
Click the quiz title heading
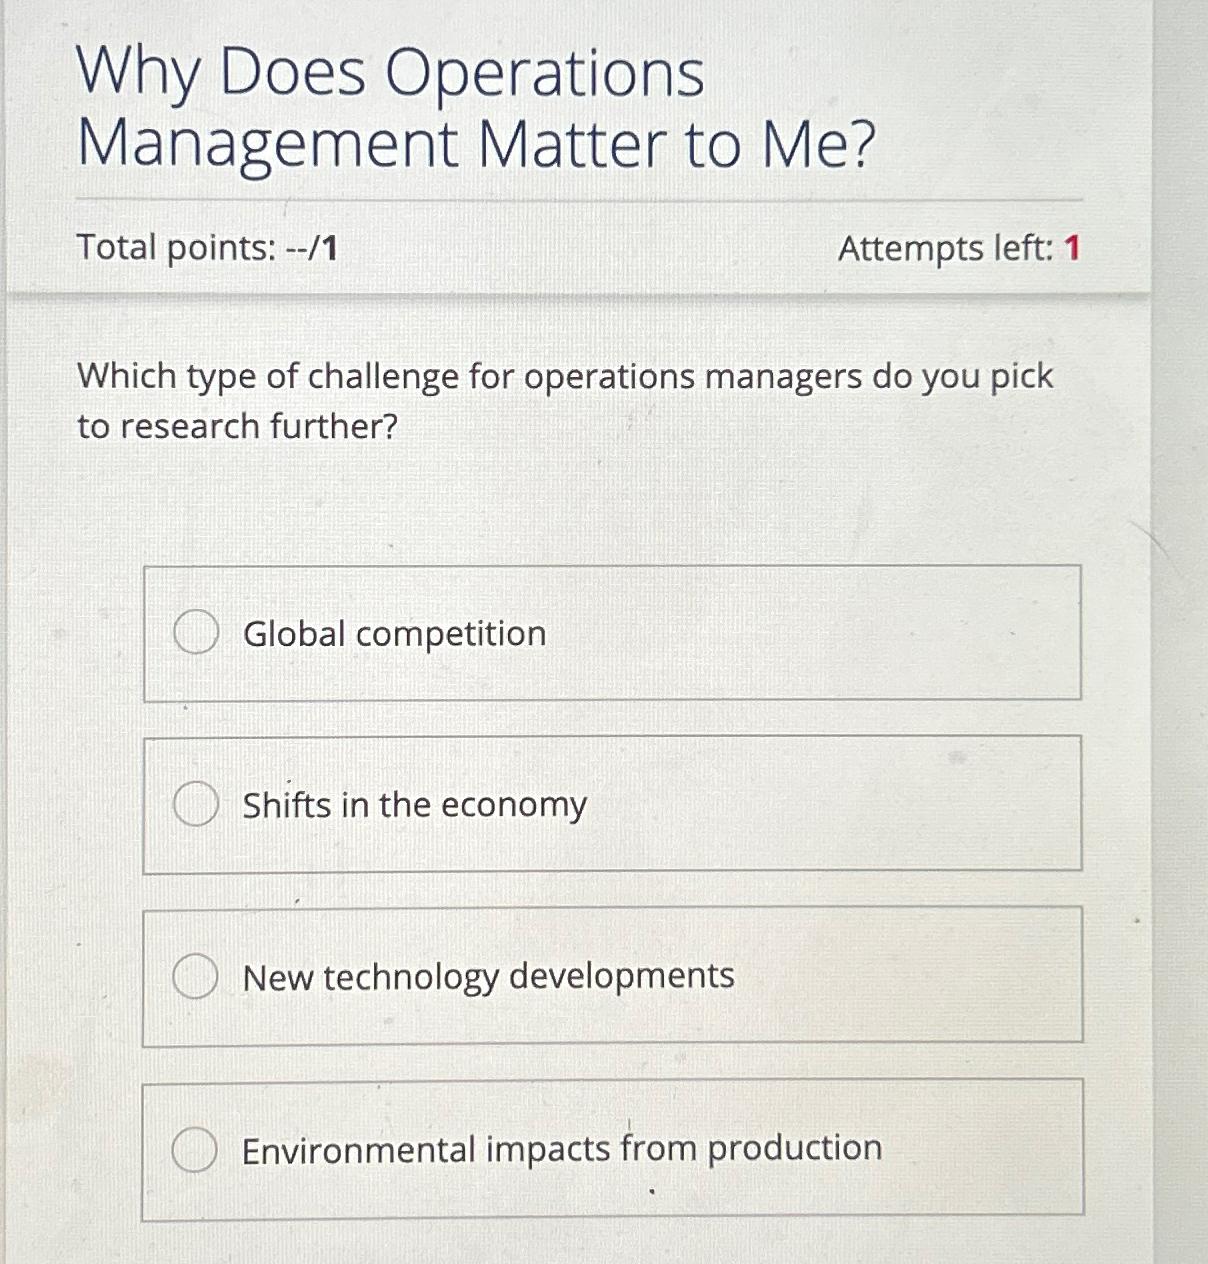475,110
